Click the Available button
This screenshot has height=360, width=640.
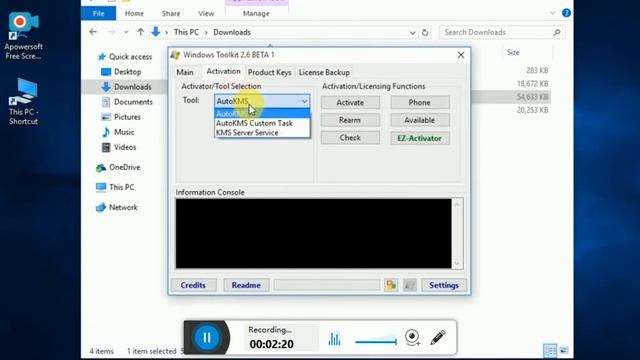point(420,120)
